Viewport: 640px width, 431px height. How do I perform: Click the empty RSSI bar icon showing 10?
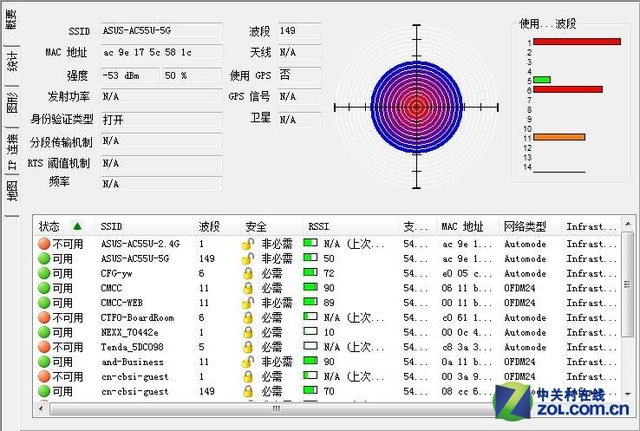311,331
